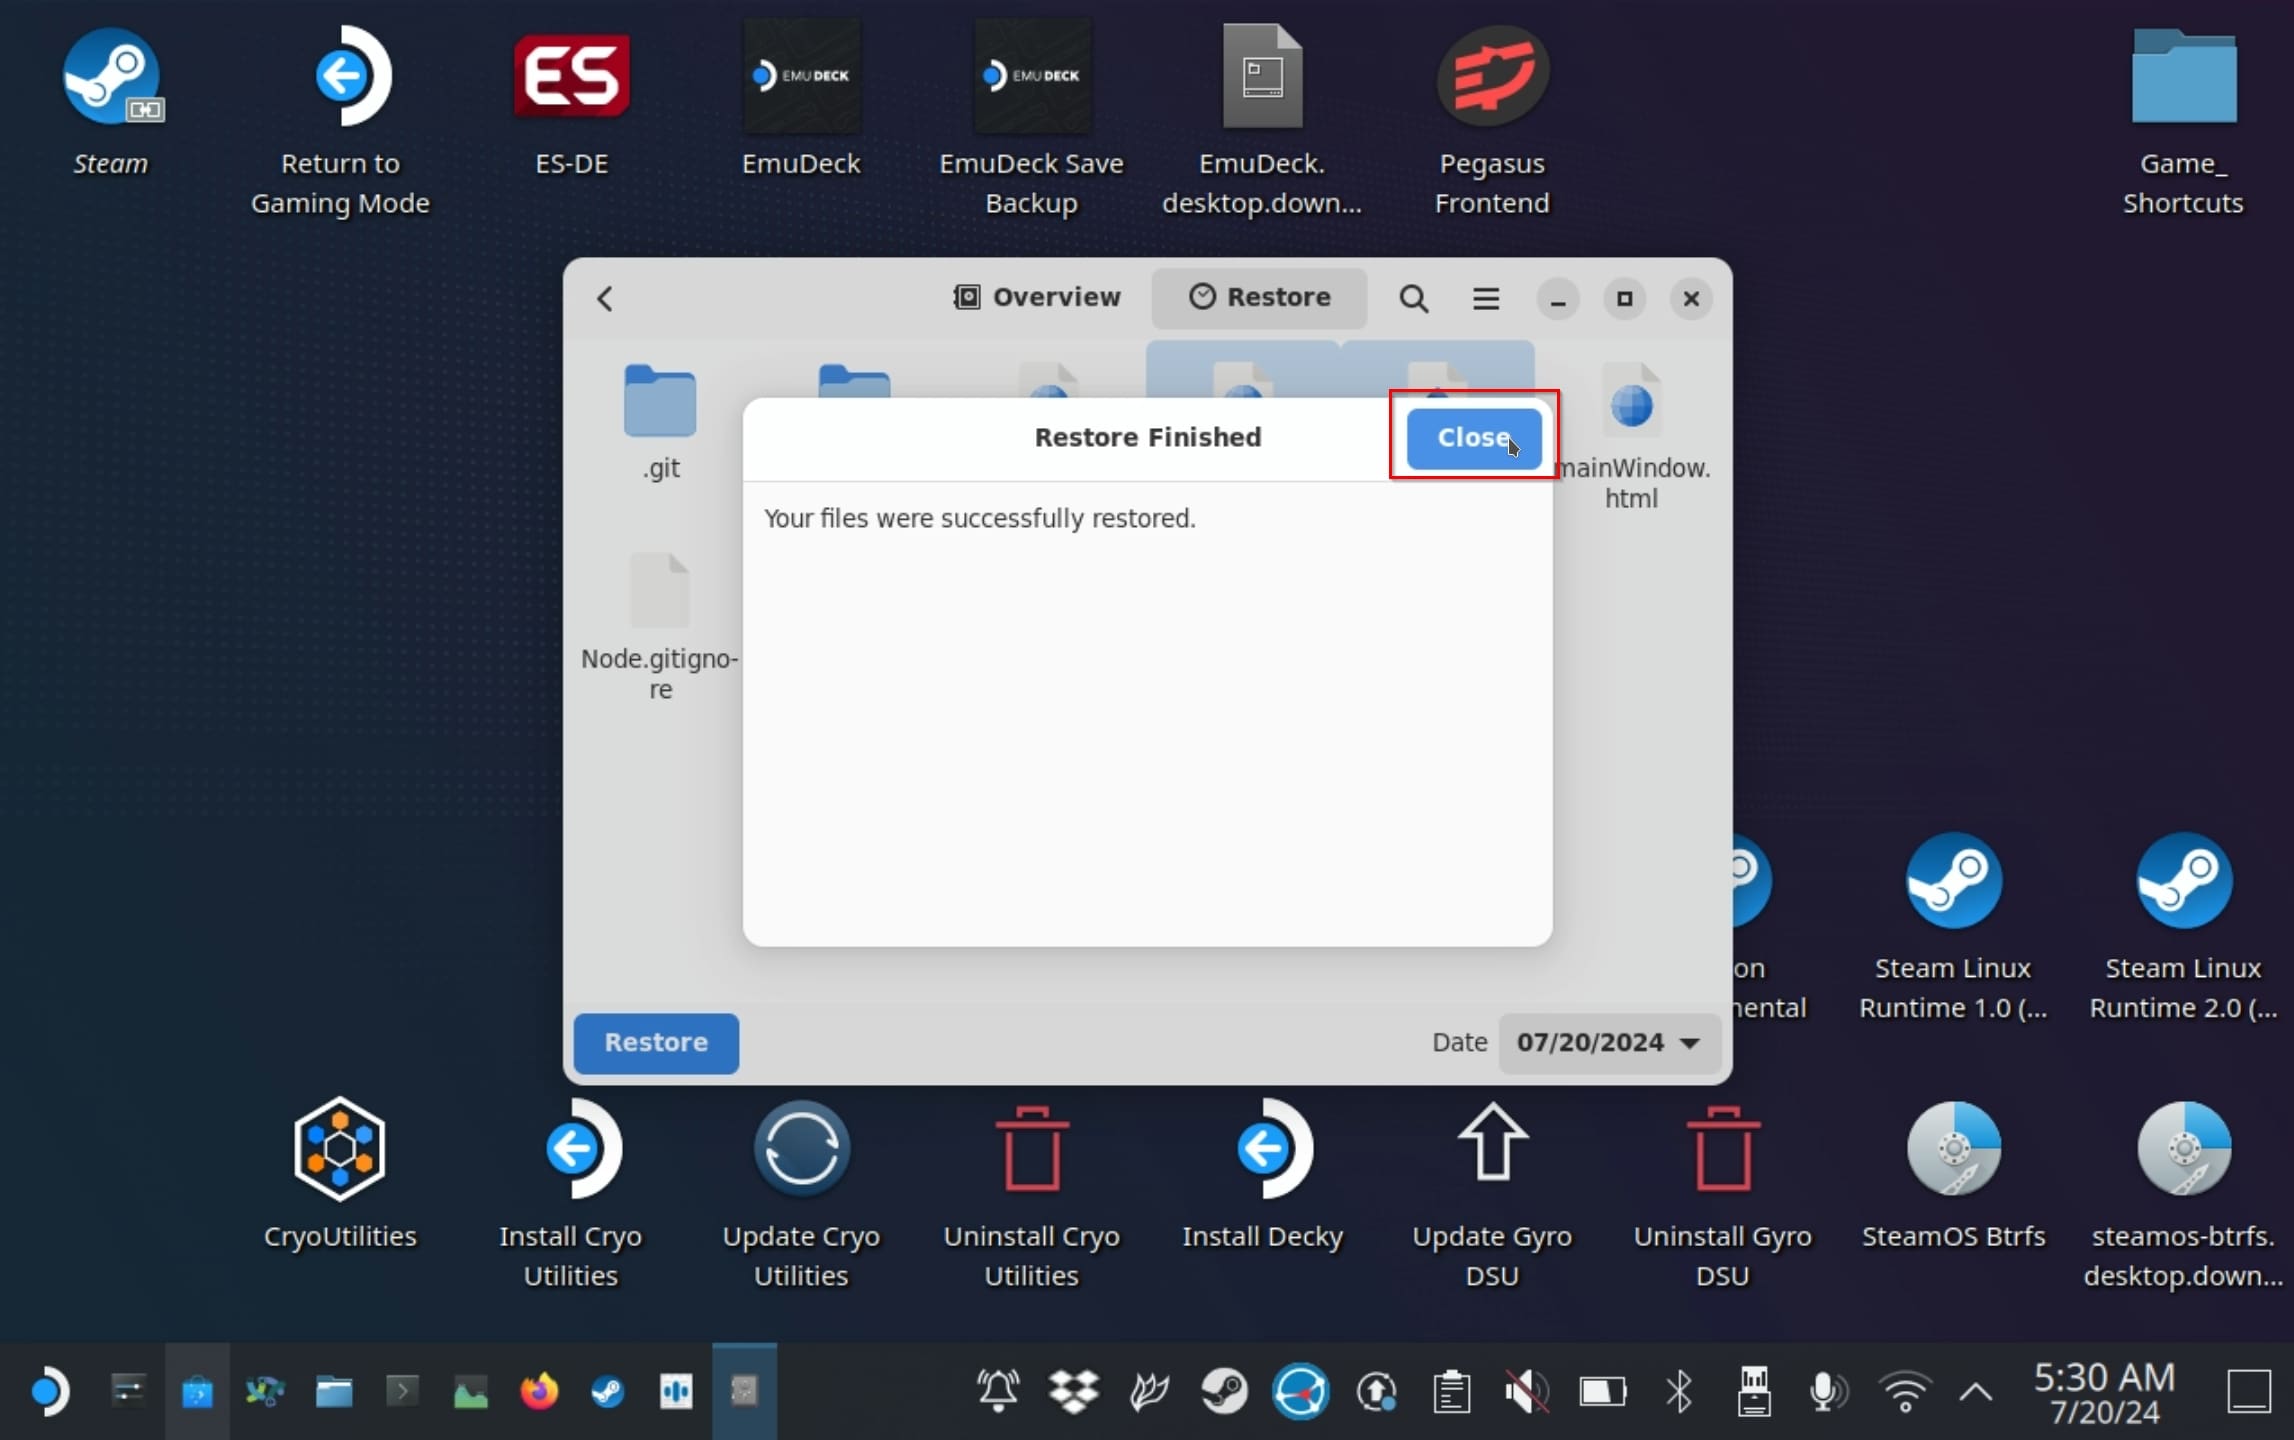Open the Return to Gaming Mode desktop shortcut
This screenshot has height=1440, width=2294.
[340, 120]
